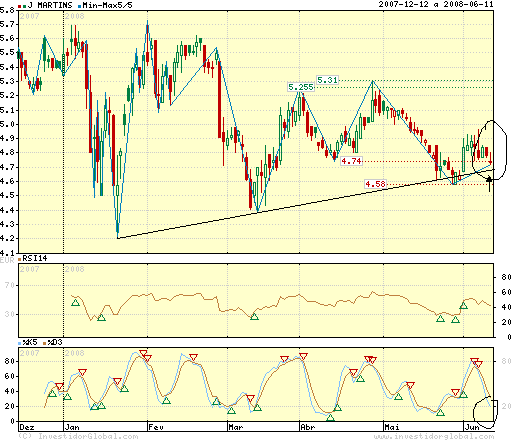Click the blue legend square beside Min-Max5/5
Viewport: 512px width, 440px height.
pyautogui.click(x=80, y=6)
